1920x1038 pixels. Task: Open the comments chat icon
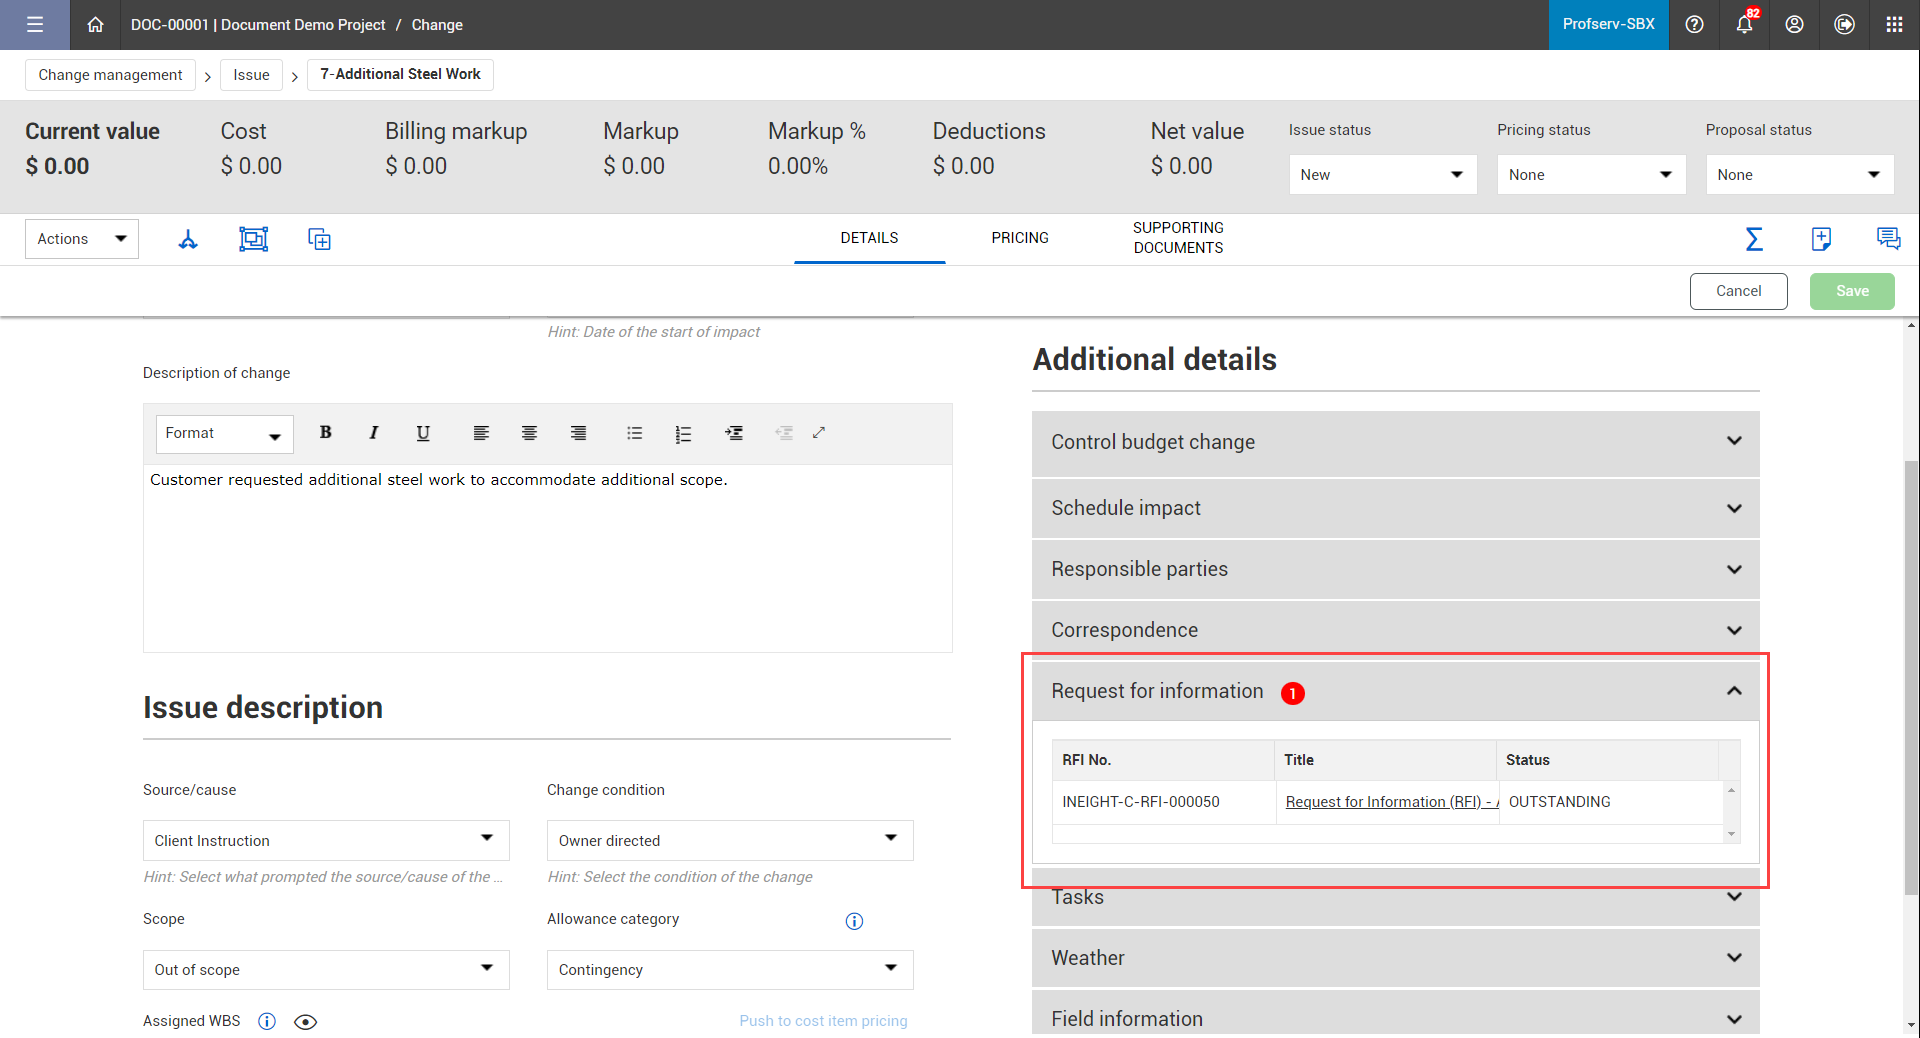coord(1888,239)
